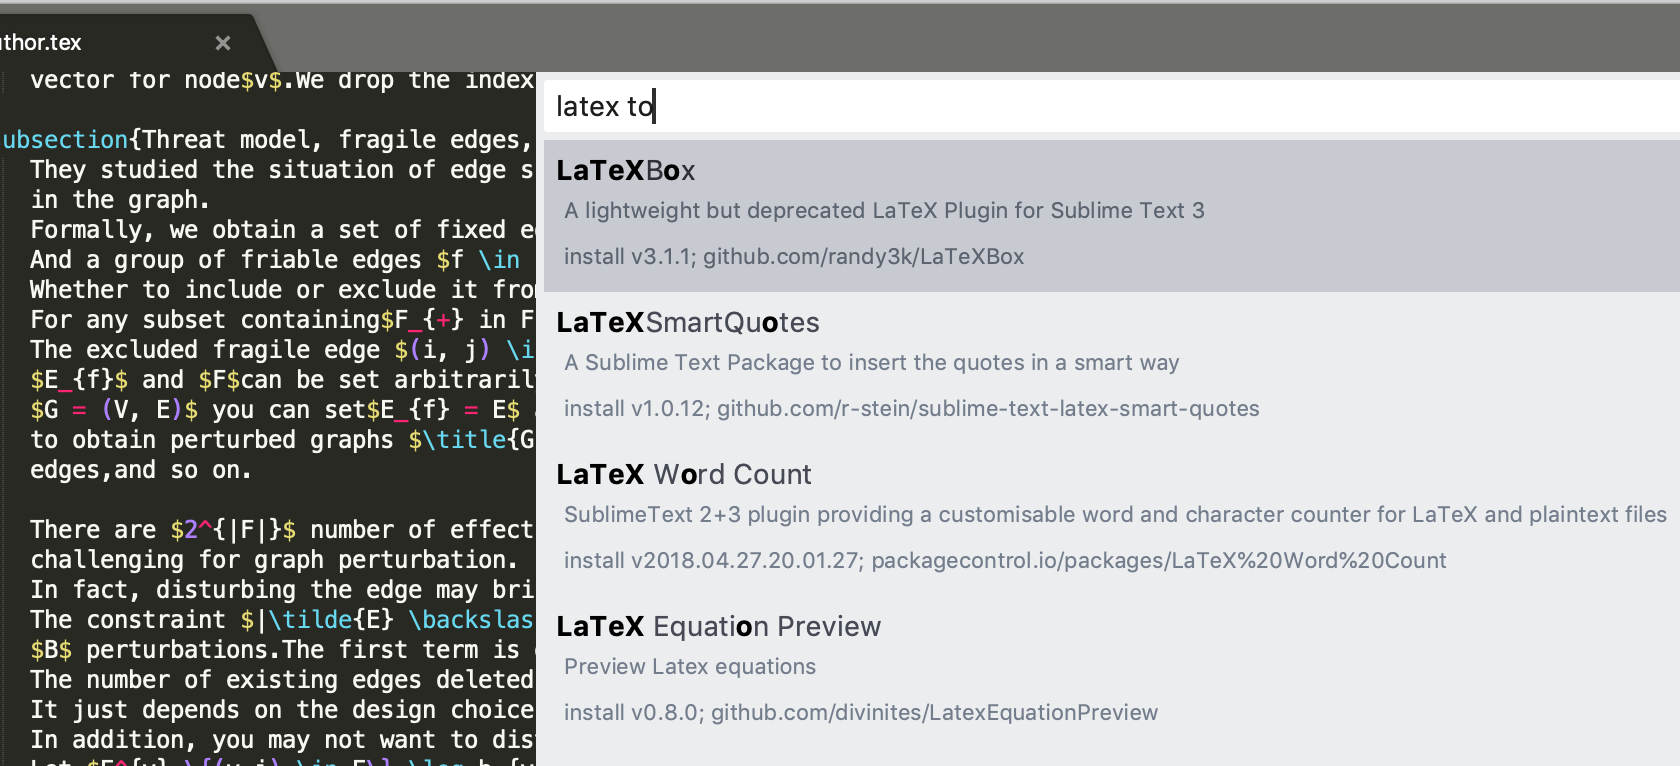Click 'install v1.0.12' sublime-text-latex-smart-quotes line
Screen dimensions: 1680x766
pyautogui.click(x=912, y=409)
